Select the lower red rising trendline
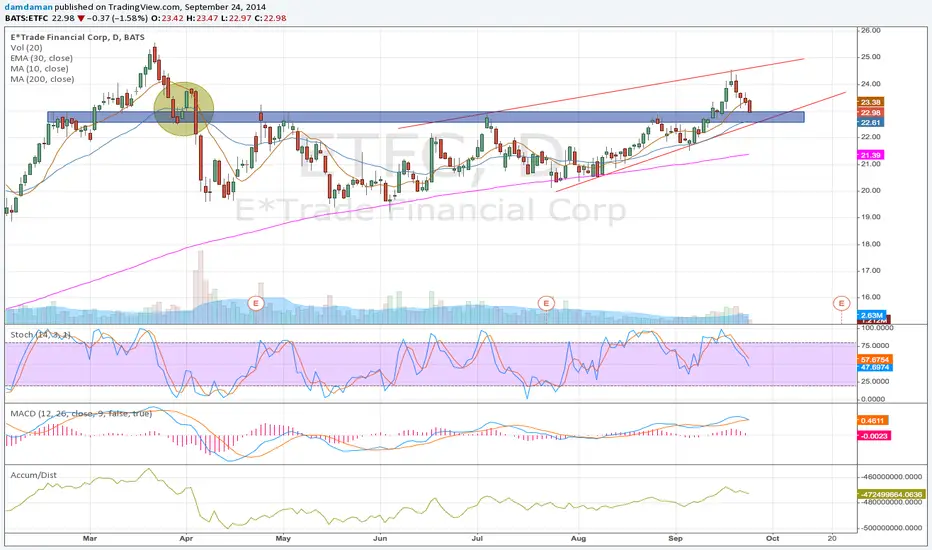932x550 pixels. (x=701, y=142)
